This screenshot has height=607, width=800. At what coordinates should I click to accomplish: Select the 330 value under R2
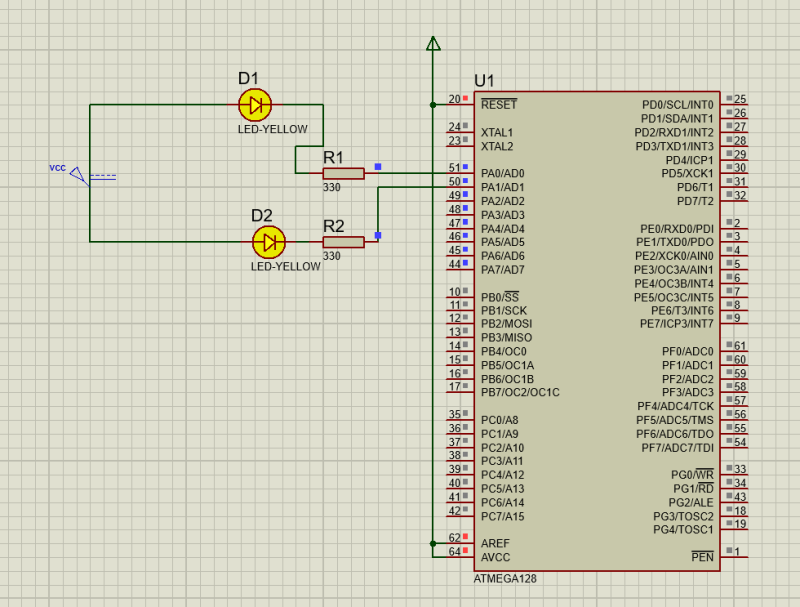331,255
